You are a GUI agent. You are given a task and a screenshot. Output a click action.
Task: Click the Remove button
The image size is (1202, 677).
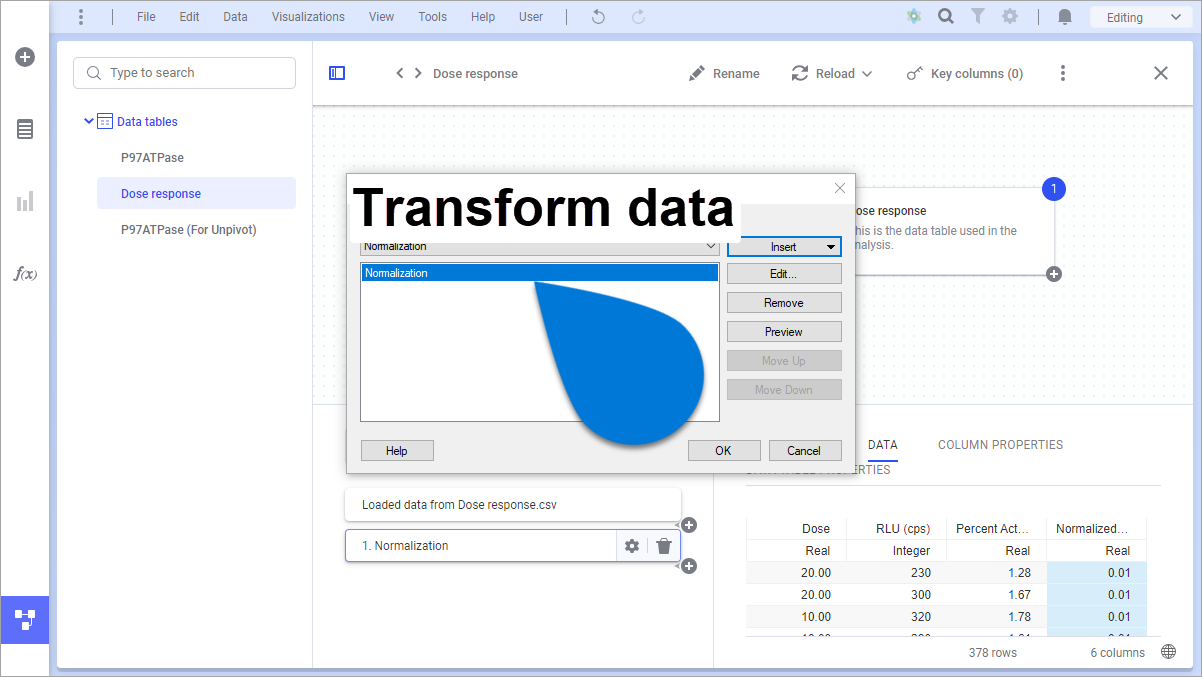coord(784,303)
